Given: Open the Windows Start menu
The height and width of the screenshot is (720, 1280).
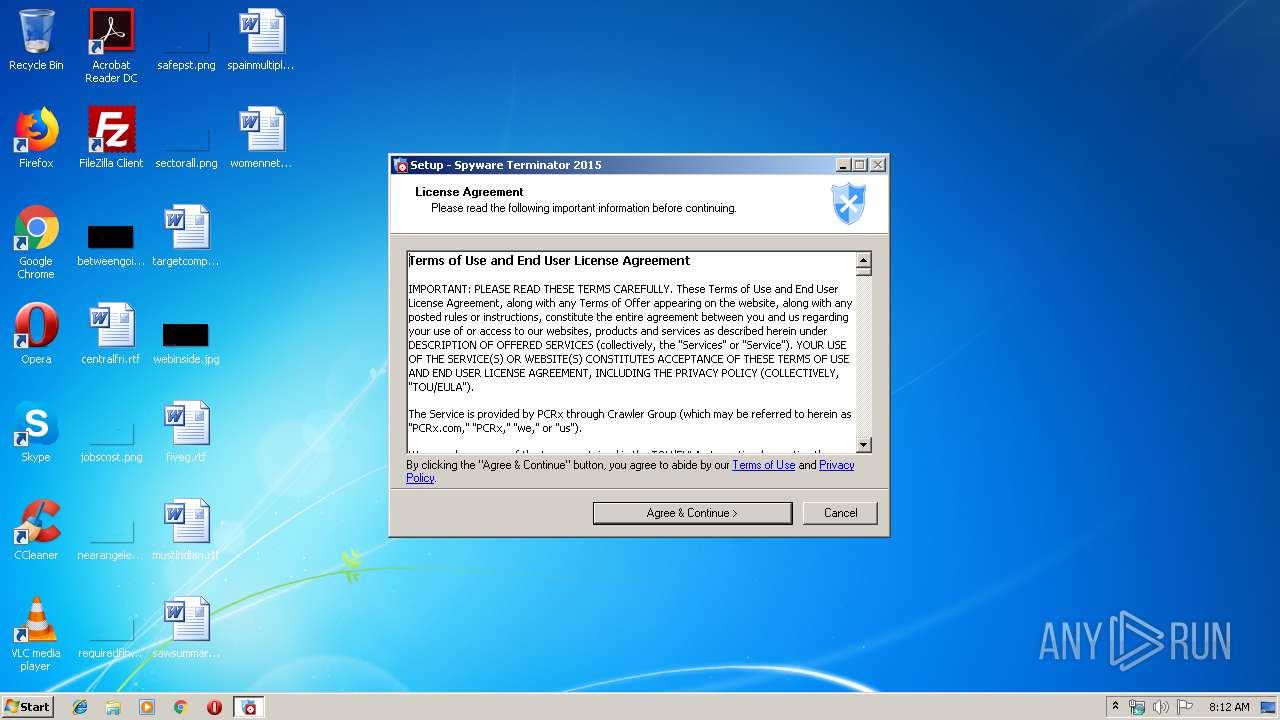Looking at the screenshot, I should click(x=28, y=707).
